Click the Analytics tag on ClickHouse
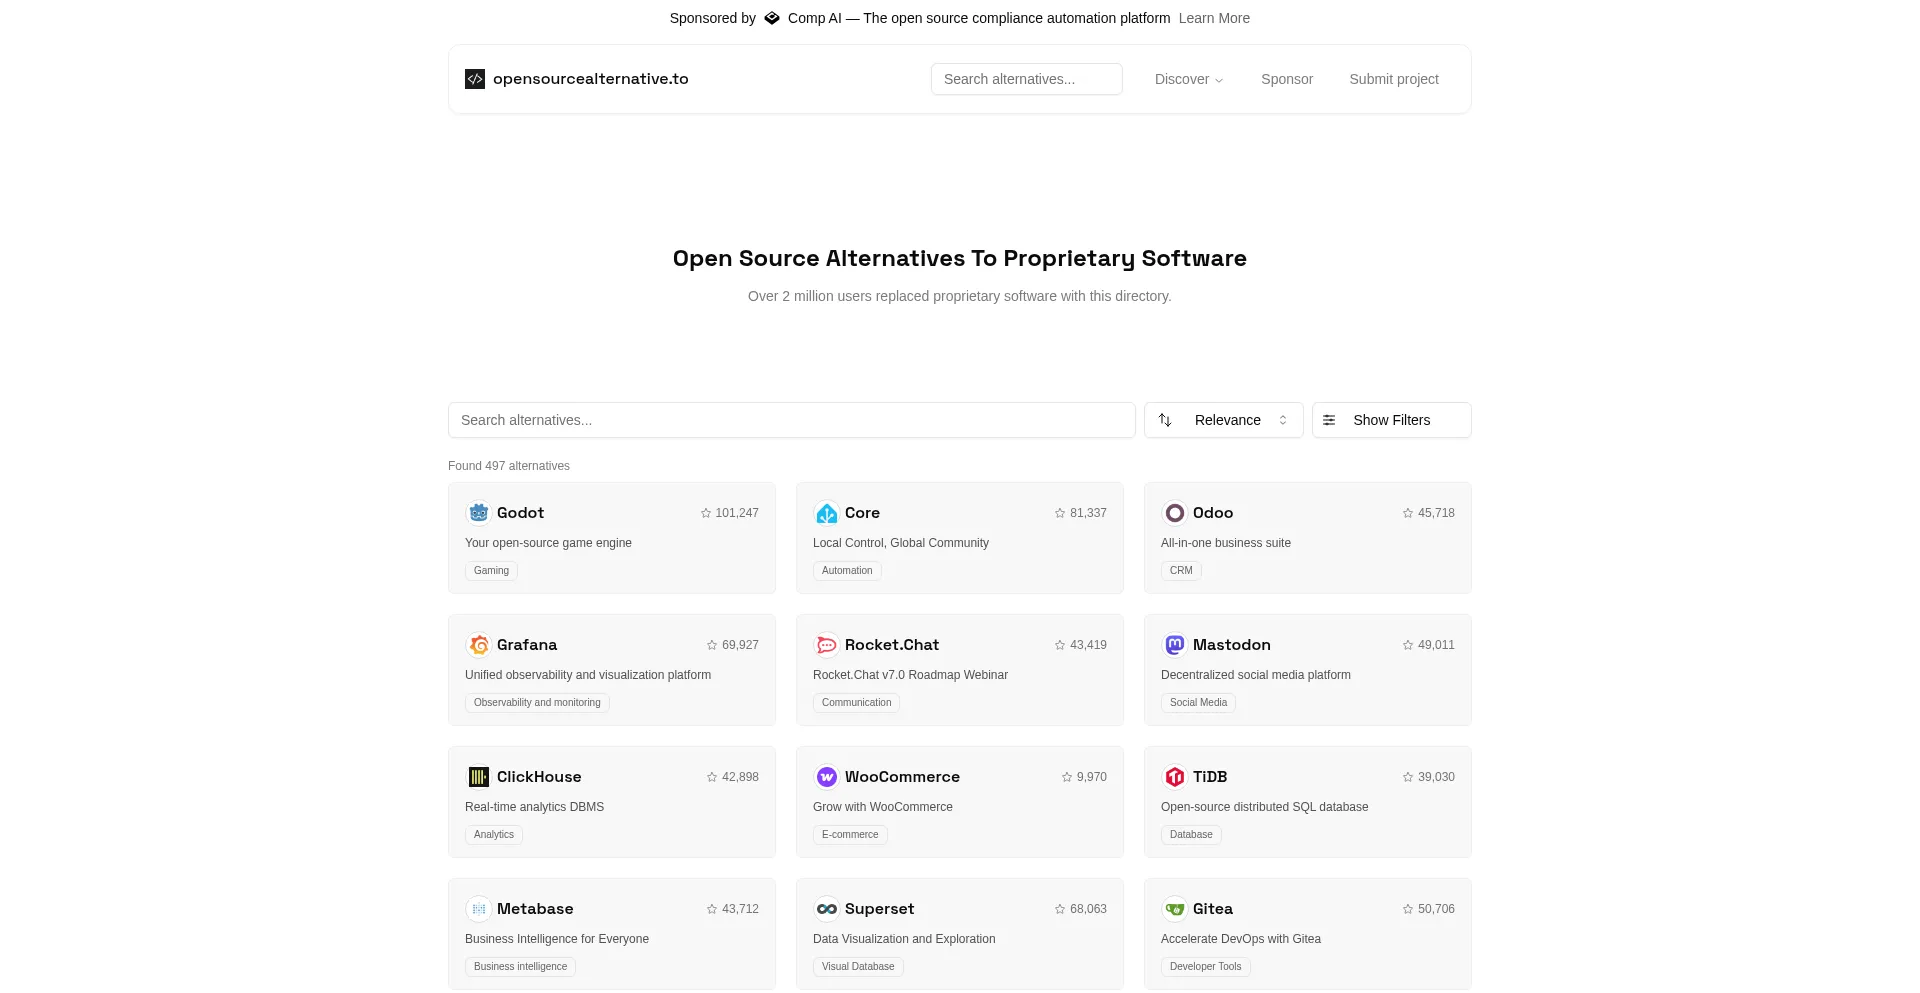This screenshot has height=993, width=1920. [x=494, y=835]
